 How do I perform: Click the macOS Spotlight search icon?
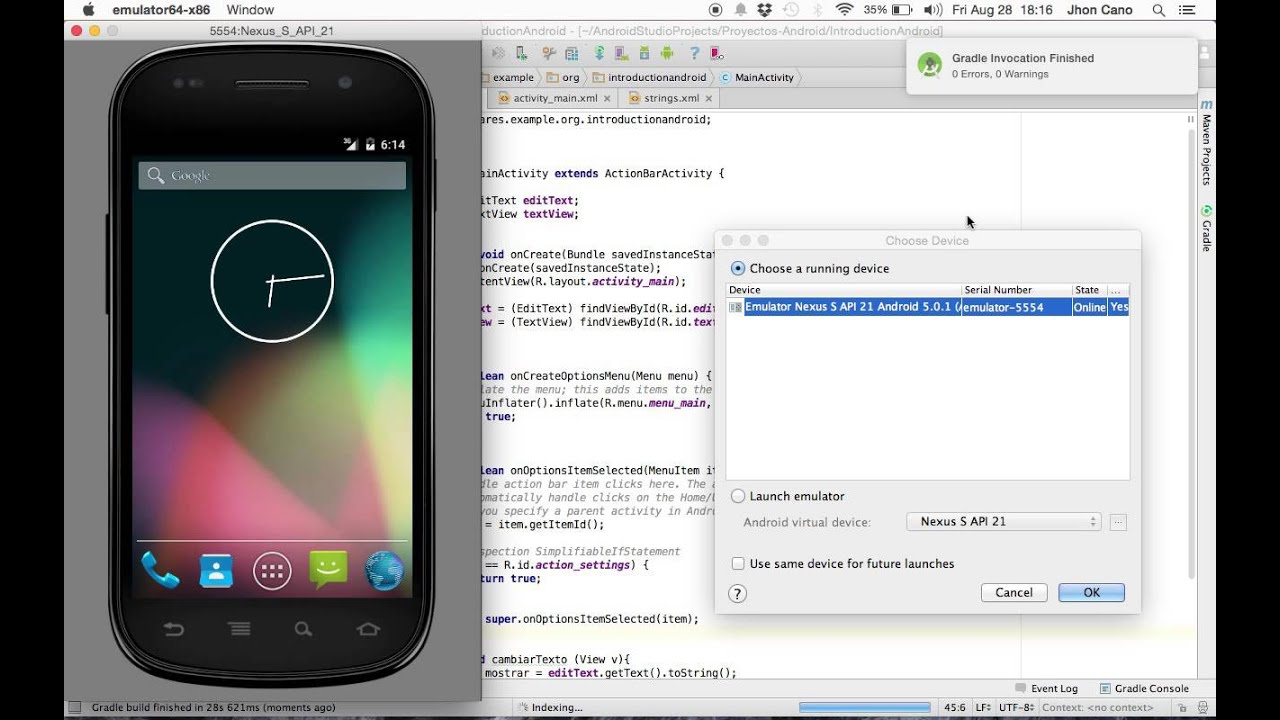[x=1158, y=10]
